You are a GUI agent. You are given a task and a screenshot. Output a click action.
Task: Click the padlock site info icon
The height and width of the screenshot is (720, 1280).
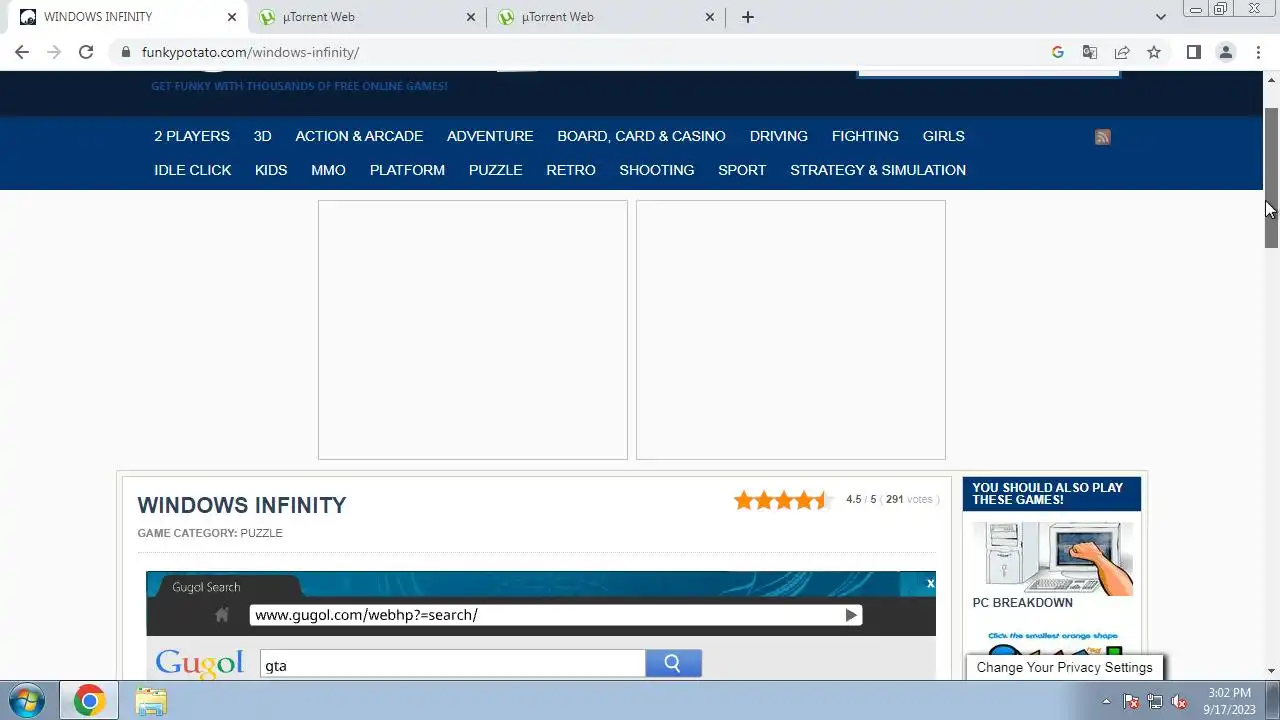coord(125,52)
